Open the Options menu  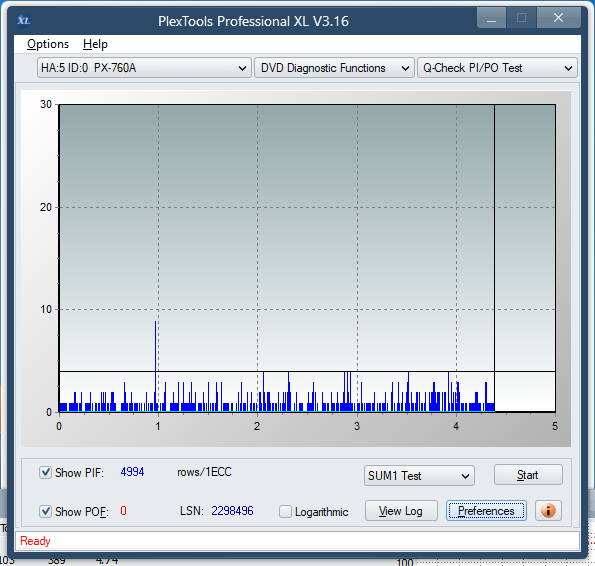(x=48, y=44)
